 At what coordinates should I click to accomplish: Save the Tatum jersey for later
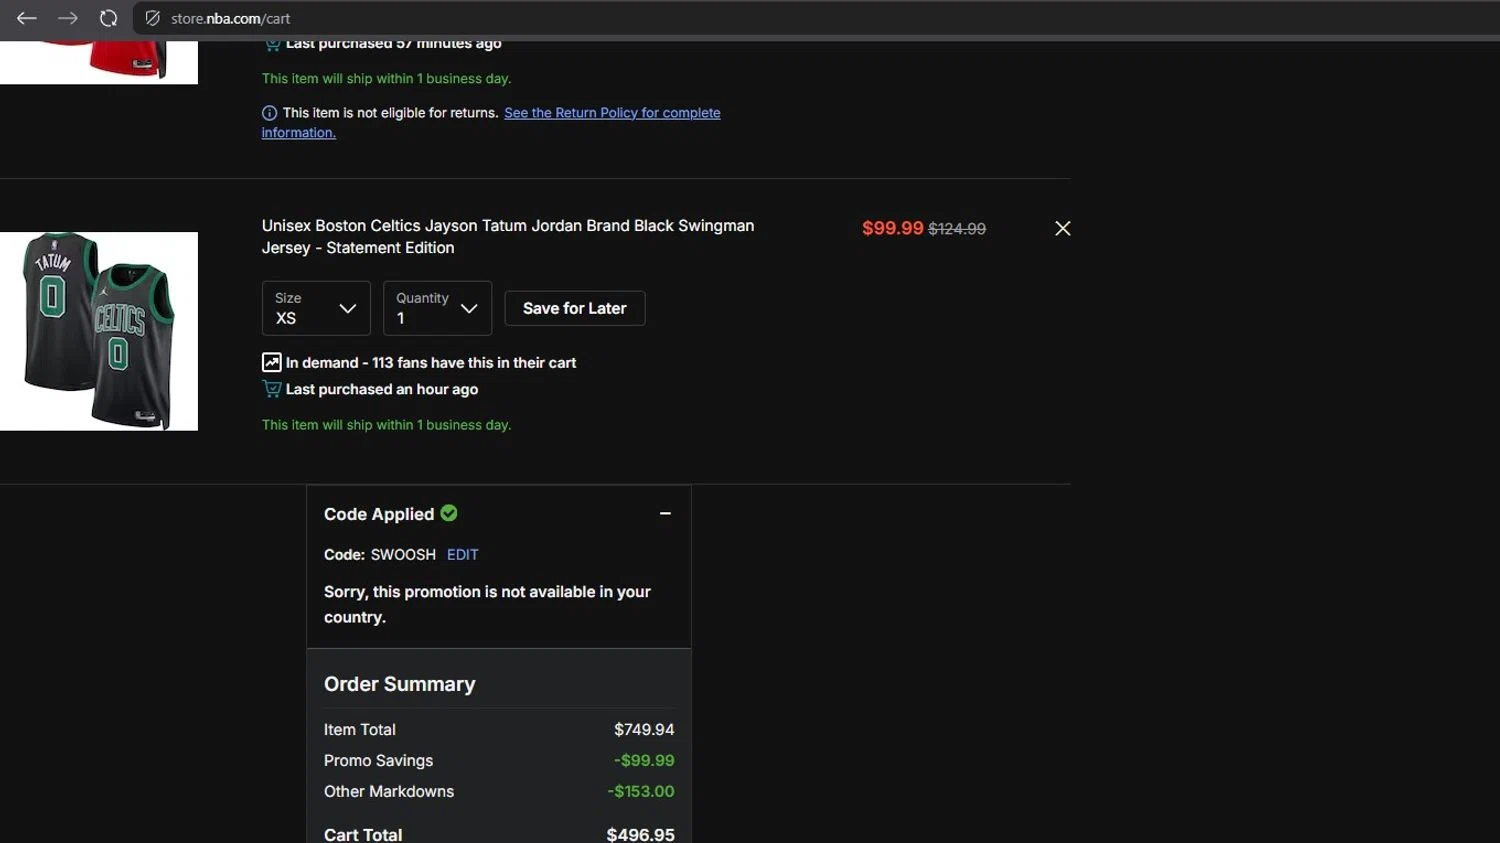(x=575, y=308)
